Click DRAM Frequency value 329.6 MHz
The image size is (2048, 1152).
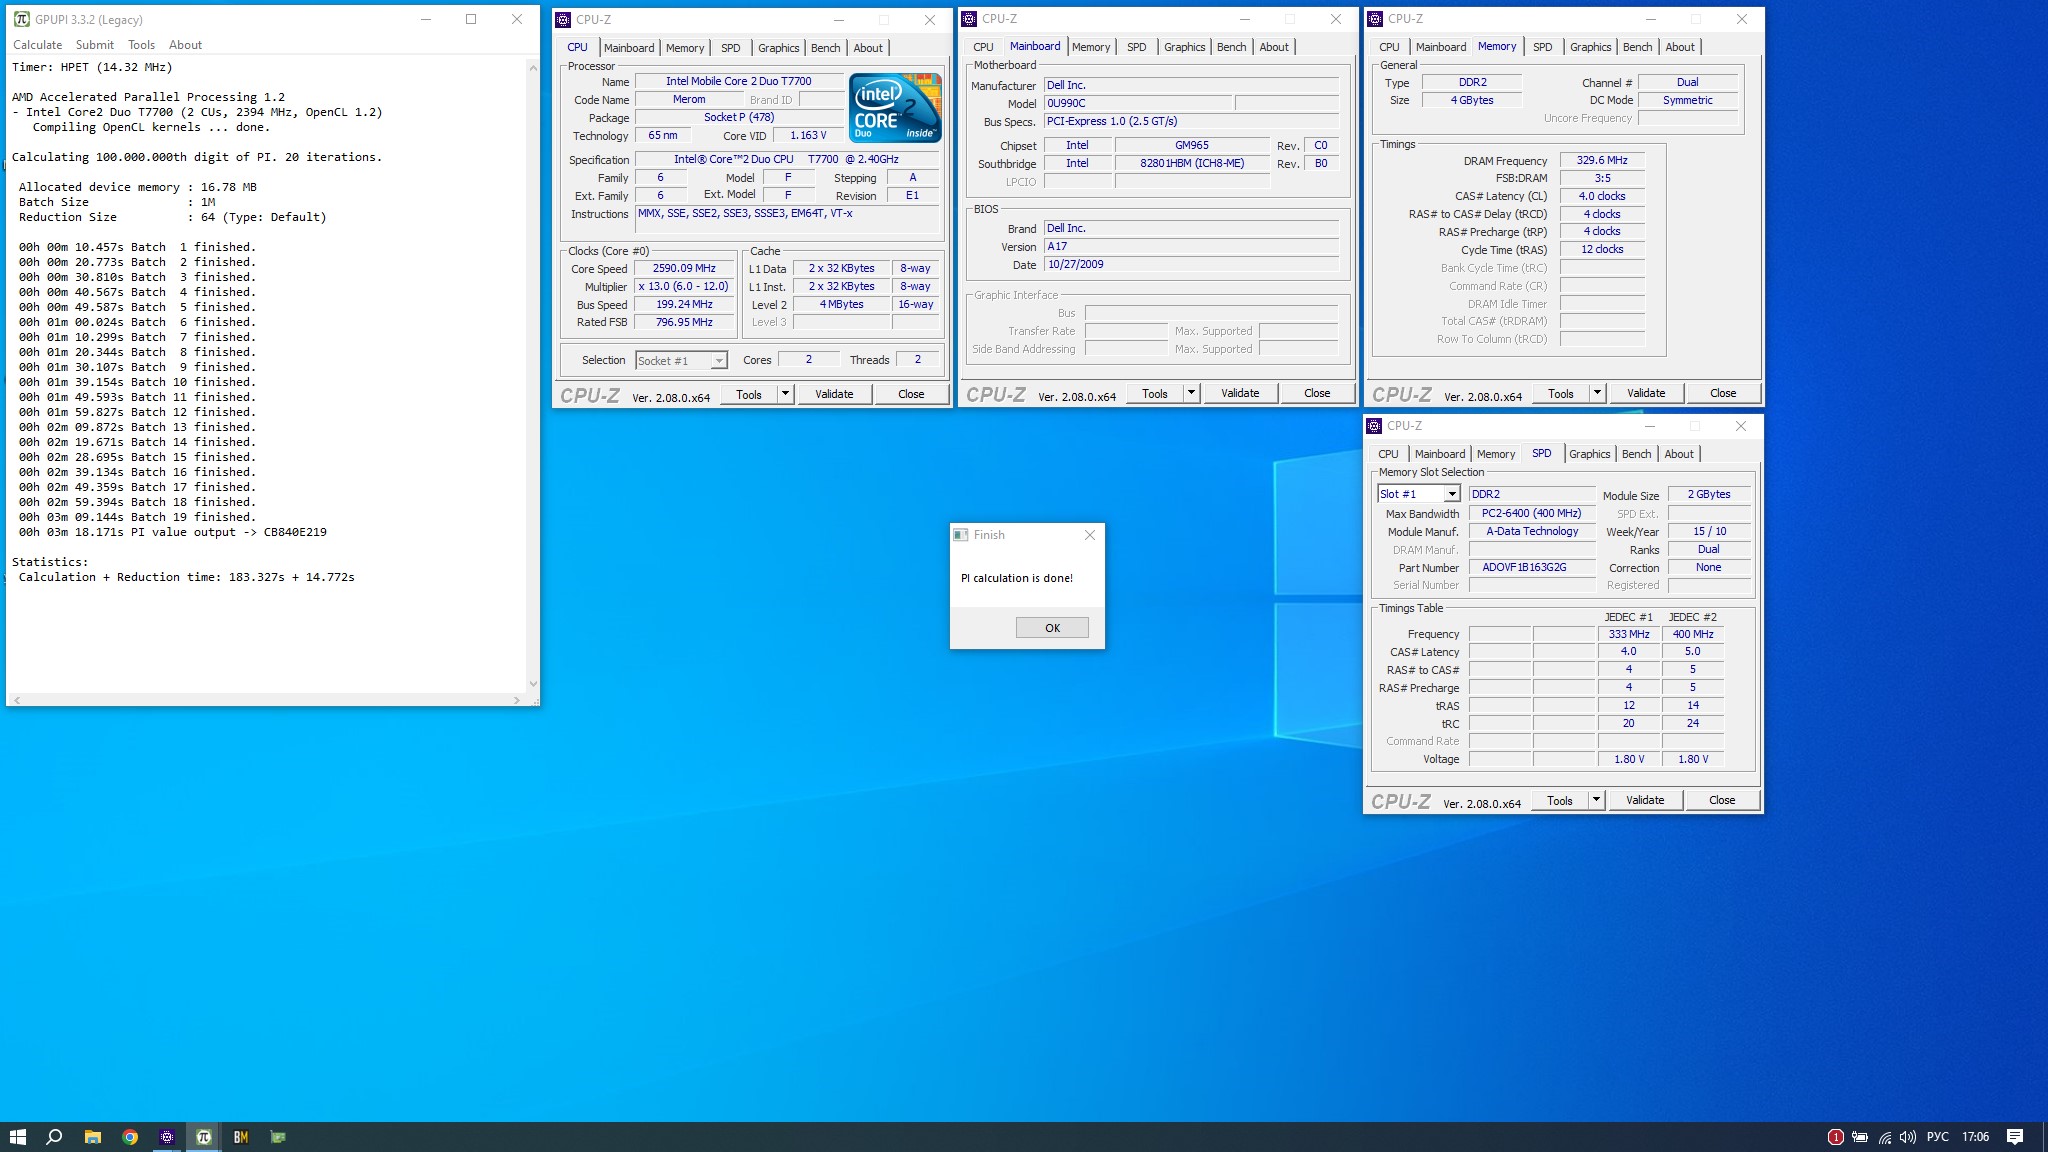(1602, 160)
